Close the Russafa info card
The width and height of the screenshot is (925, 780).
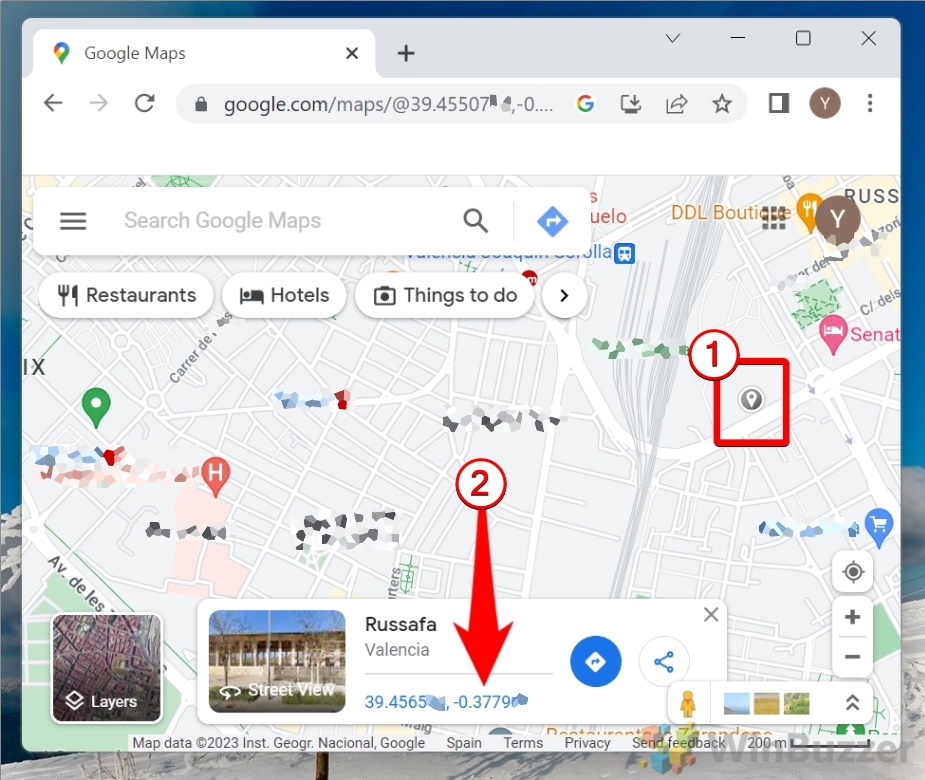(x=711, y=615)
